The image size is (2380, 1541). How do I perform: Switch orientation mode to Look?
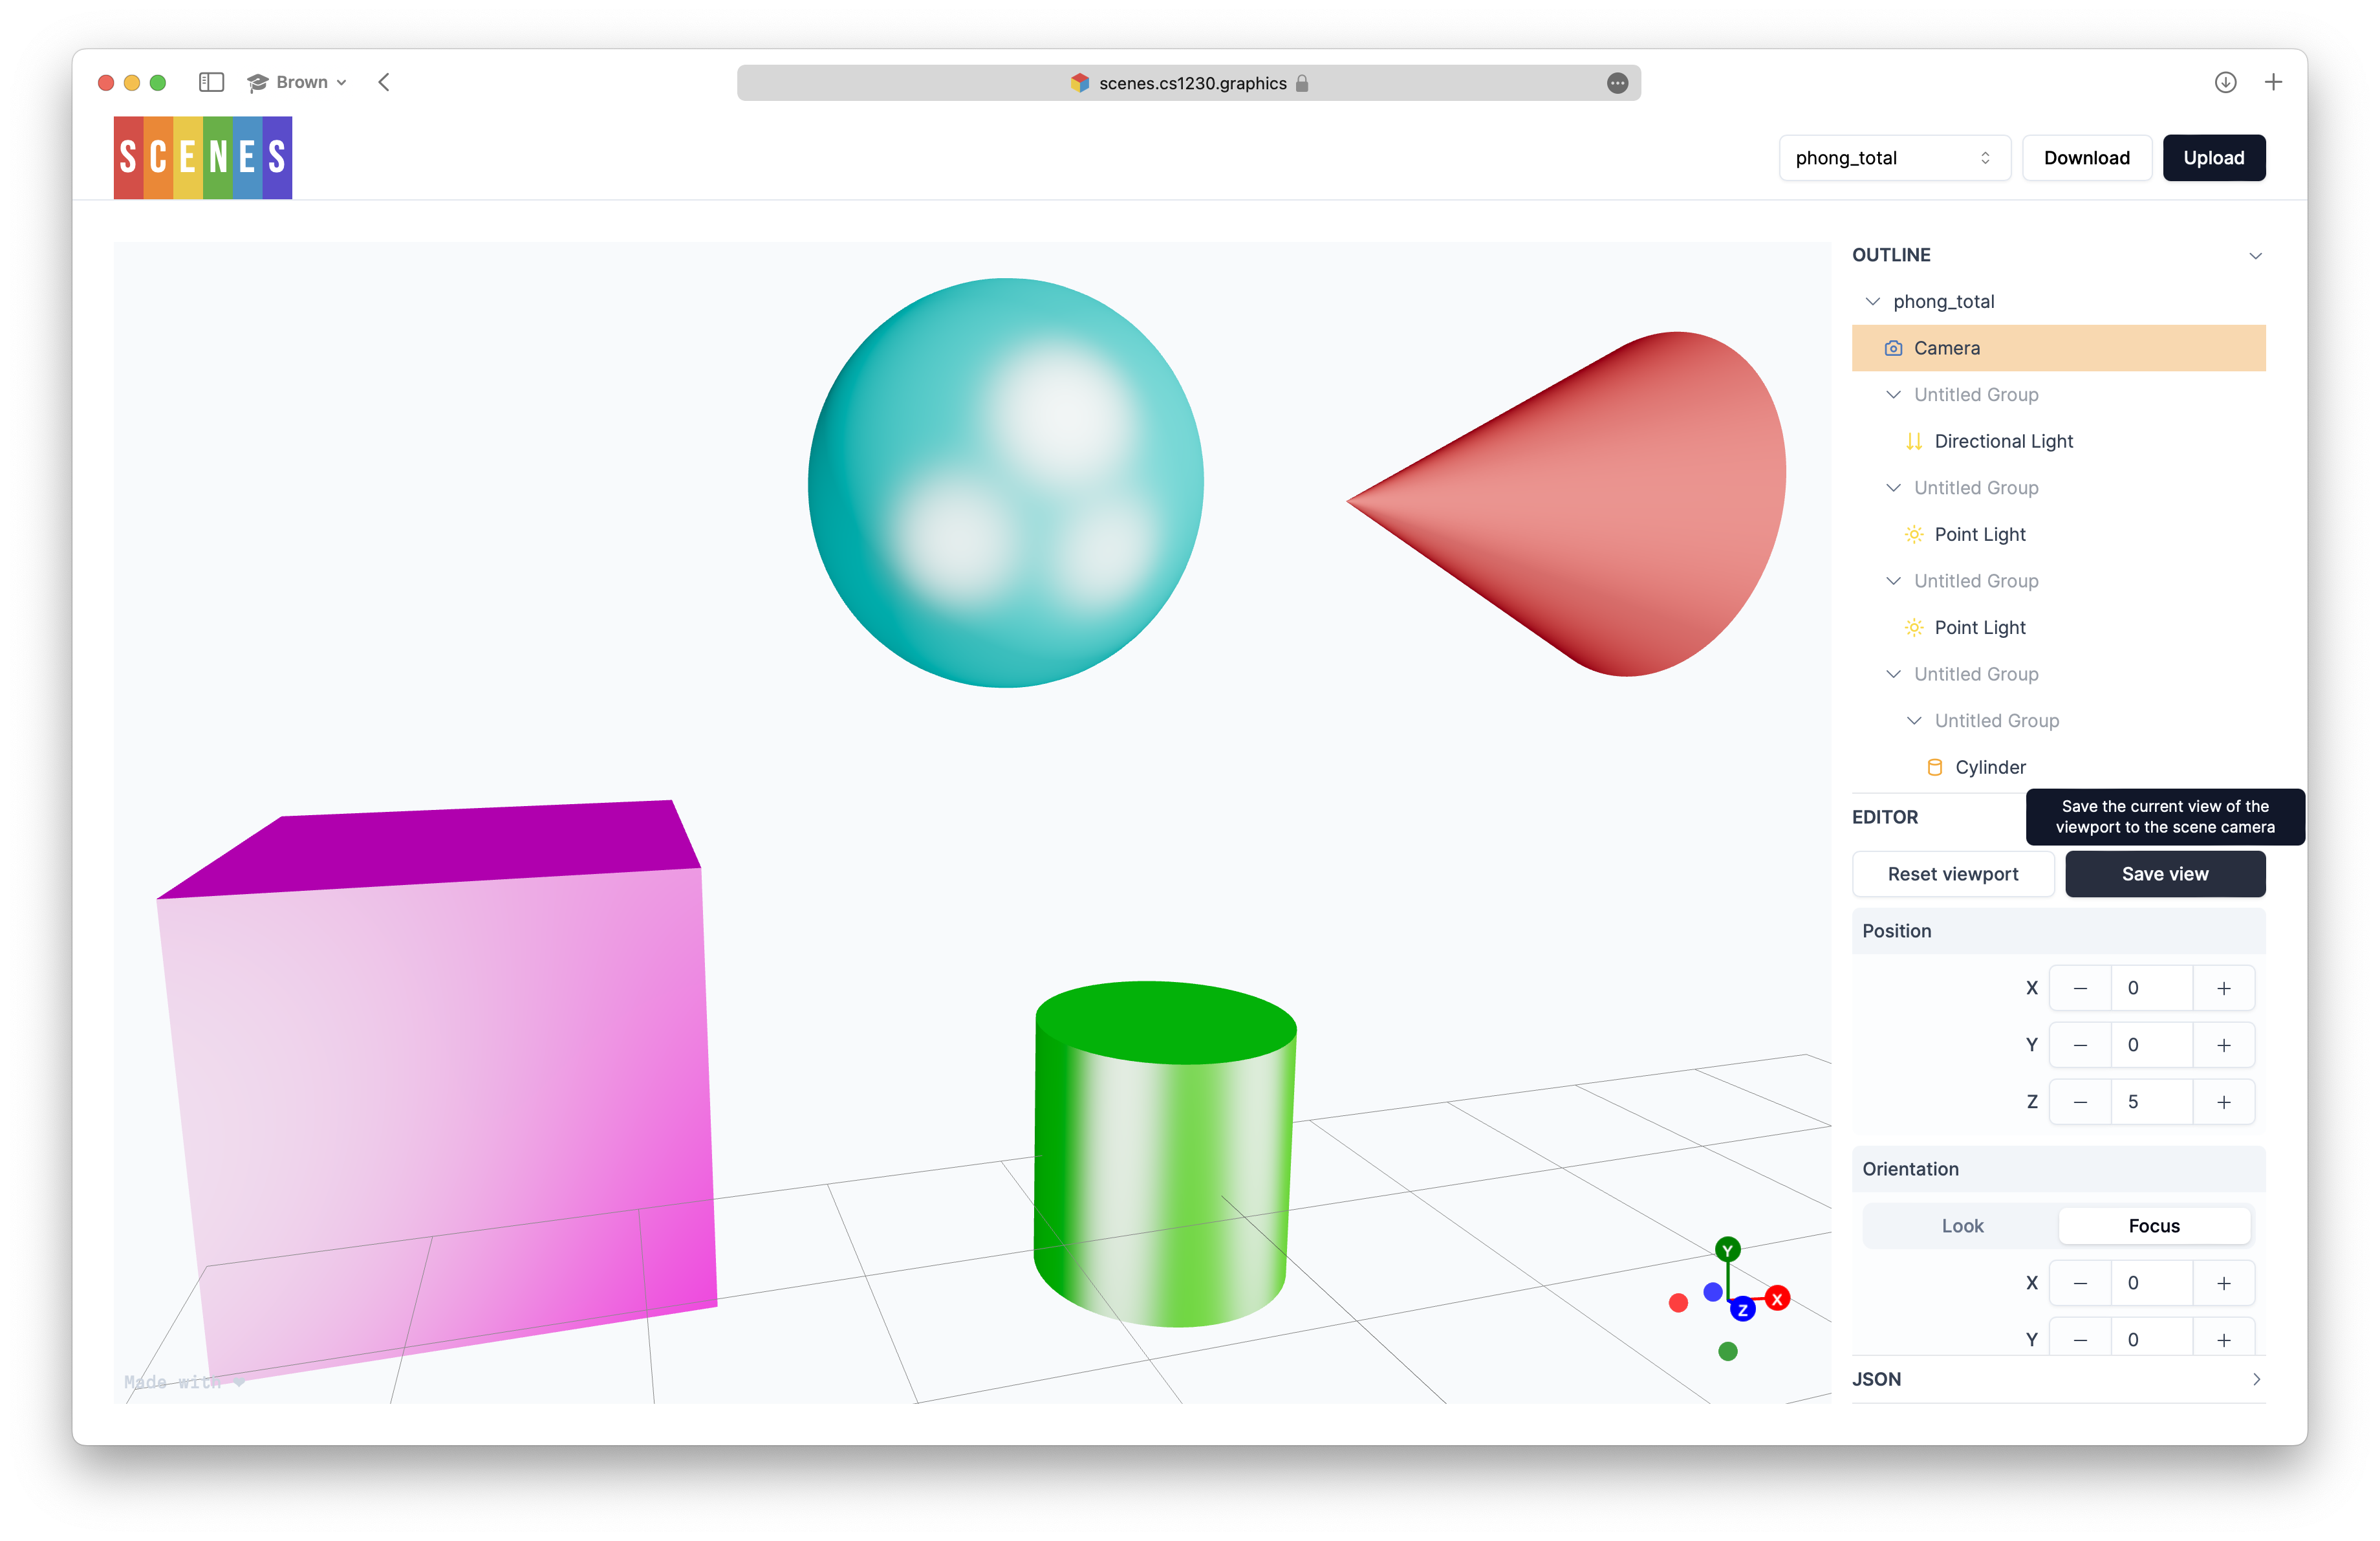pos(1962,1226)
